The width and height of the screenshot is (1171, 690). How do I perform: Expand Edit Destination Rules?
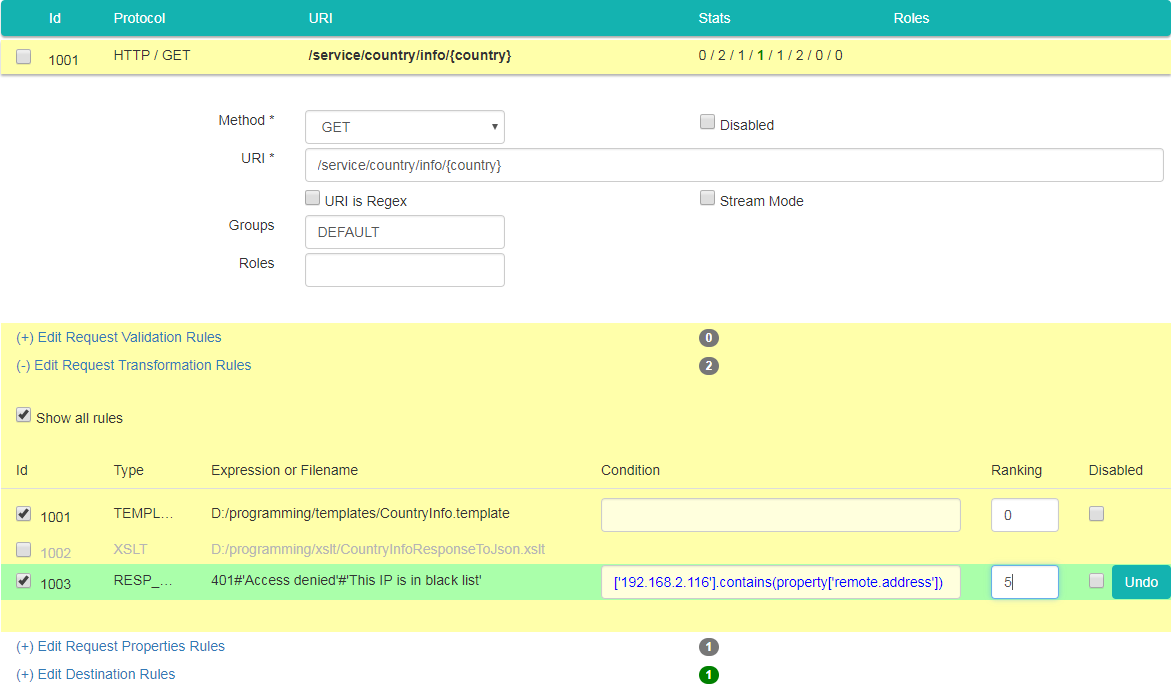pos(96,675)
